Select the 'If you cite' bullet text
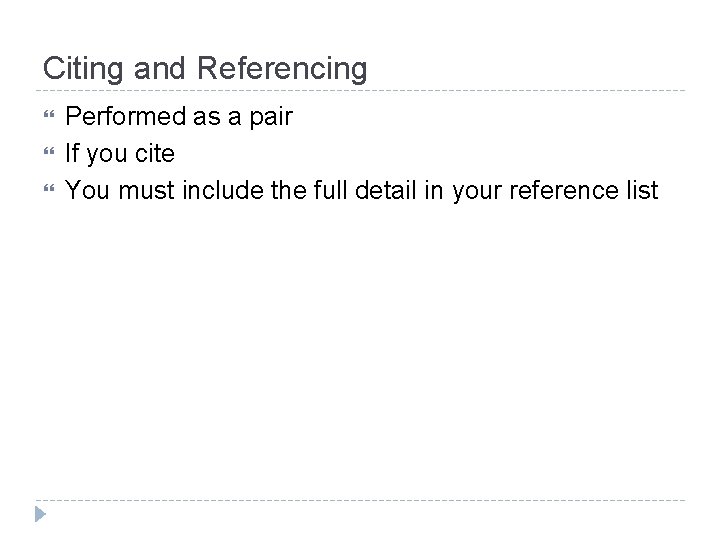Screen dimensions: 720x540 tap(119, 154)
